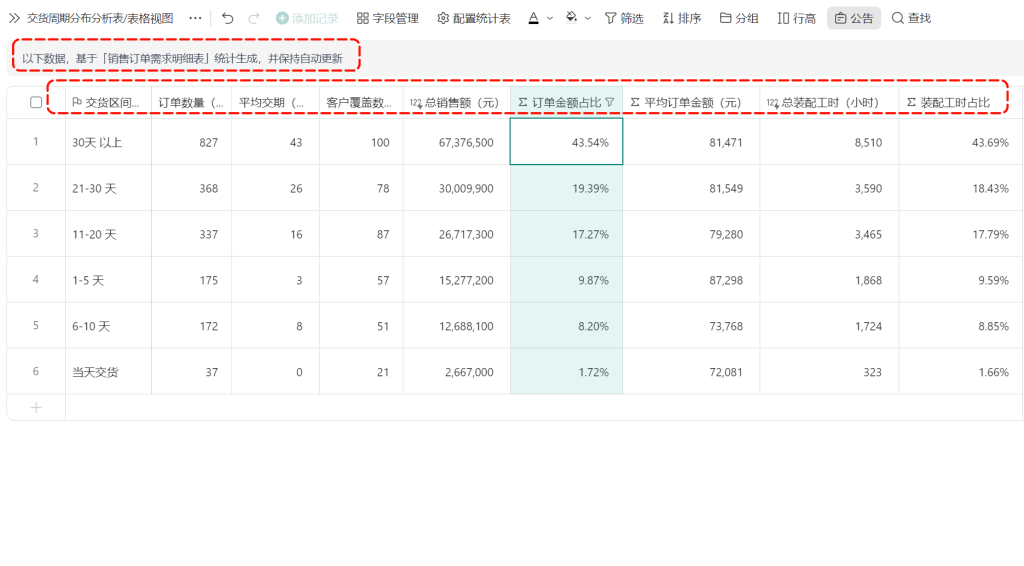Open 行高 row height options
This screenshot has width=1024, height=566.
click(x=796, y=18)
